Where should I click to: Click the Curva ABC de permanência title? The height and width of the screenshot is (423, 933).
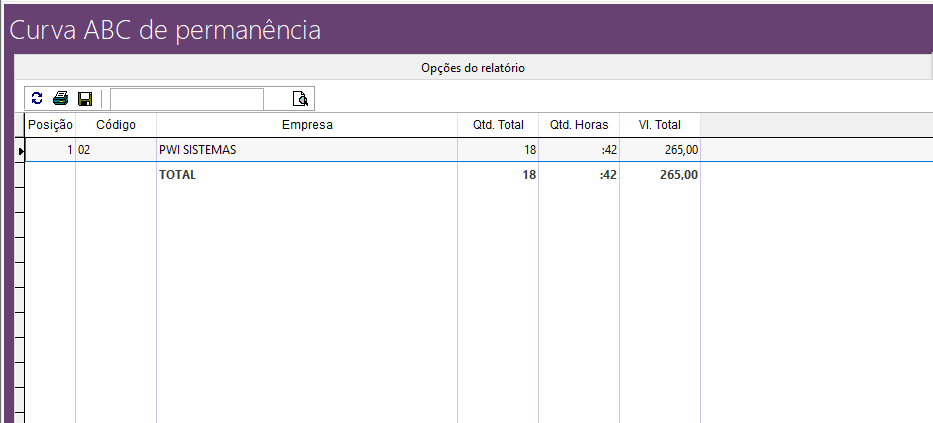(165, 30)
